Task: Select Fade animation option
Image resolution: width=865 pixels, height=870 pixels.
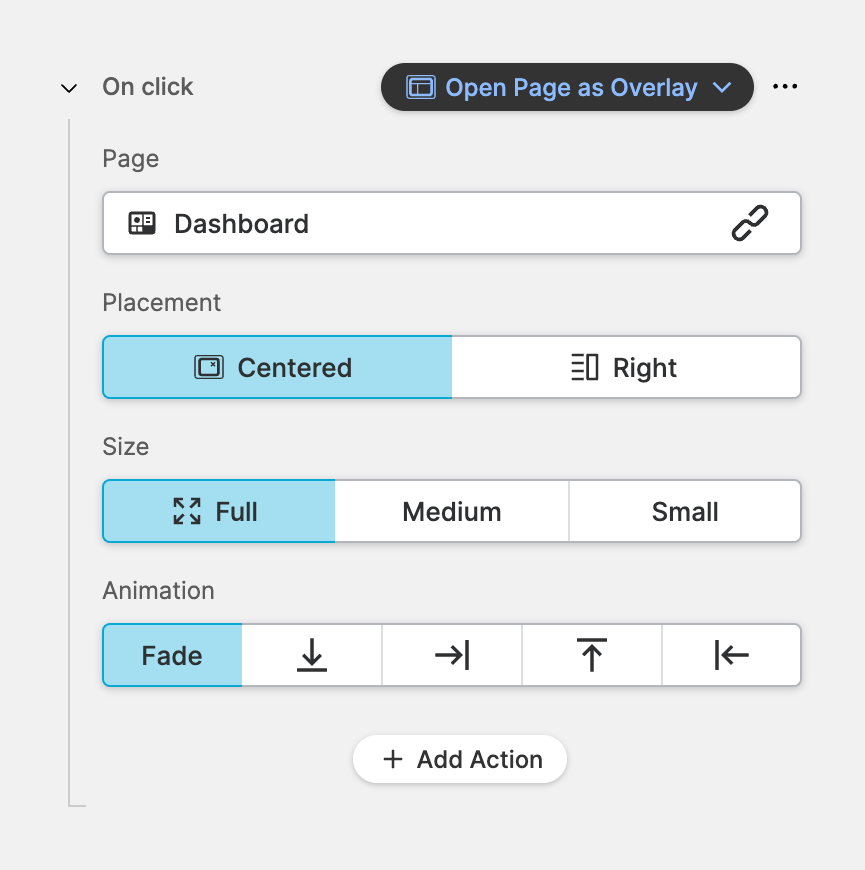Action: pos(172,656)
